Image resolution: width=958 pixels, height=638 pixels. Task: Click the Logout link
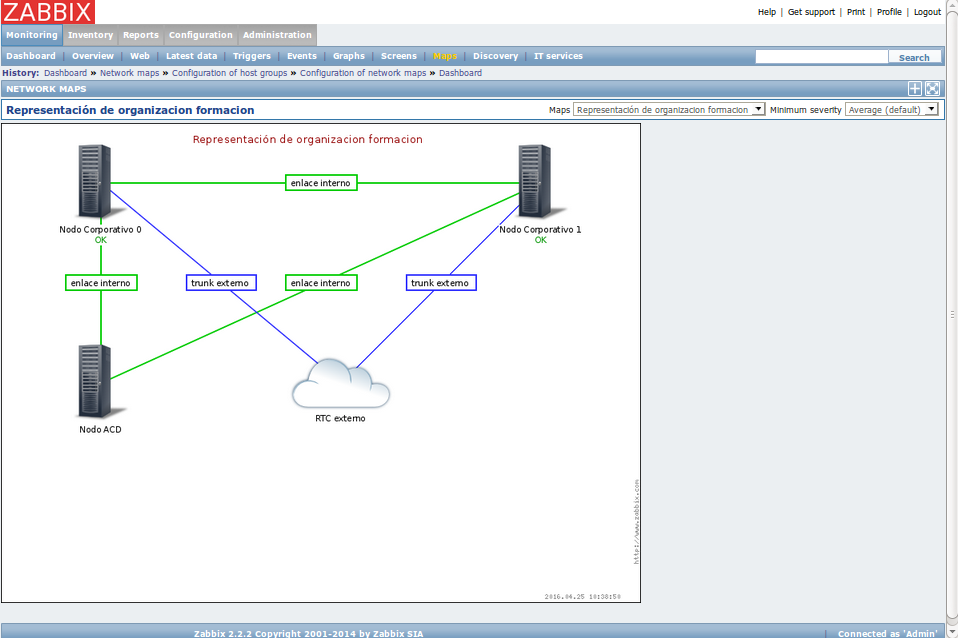point(927,12)
